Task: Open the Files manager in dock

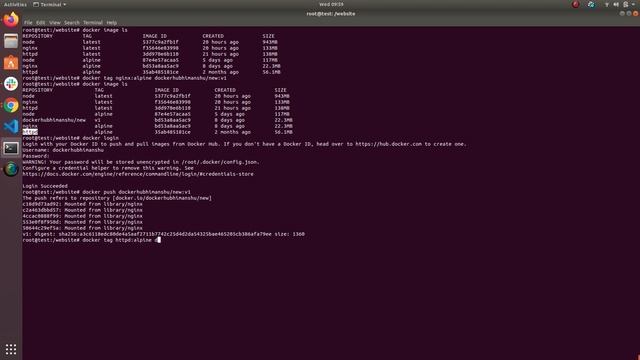Action: tap(11, 41)
